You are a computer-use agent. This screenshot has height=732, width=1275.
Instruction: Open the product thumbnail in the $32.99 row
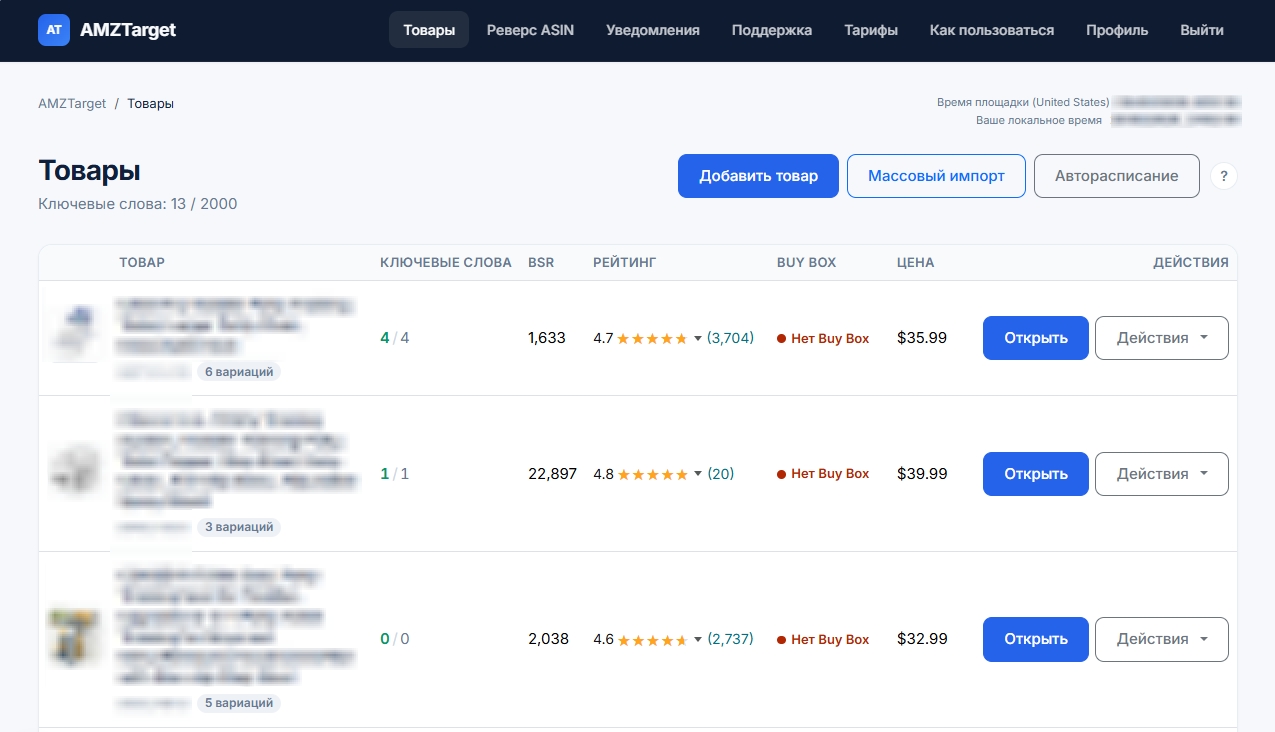pyautogui.click(x=75, y=639)
